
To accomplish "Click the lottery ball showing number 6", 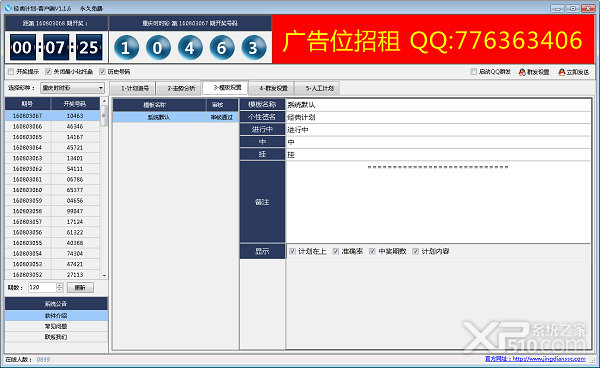I will tap(222, 47).
